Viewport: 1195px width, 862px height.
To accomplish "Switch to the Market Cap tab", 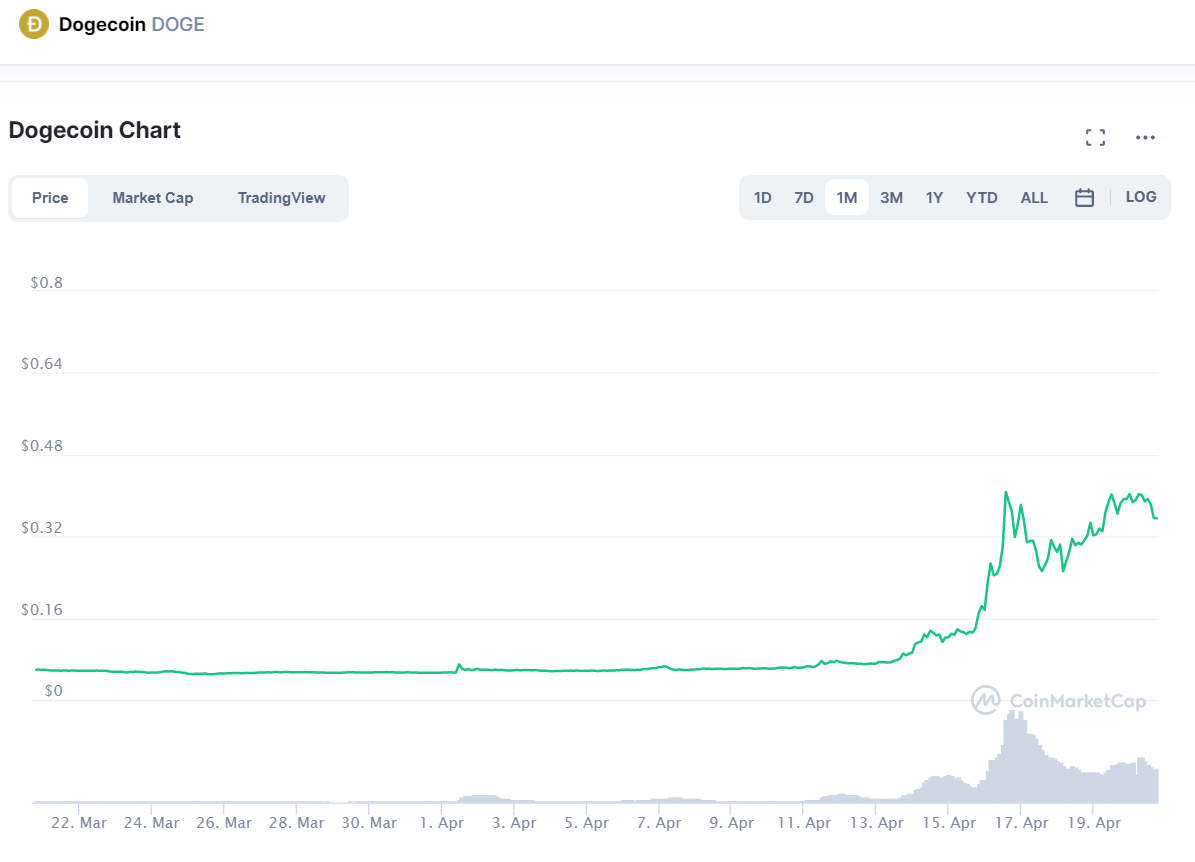I will 152,198.
